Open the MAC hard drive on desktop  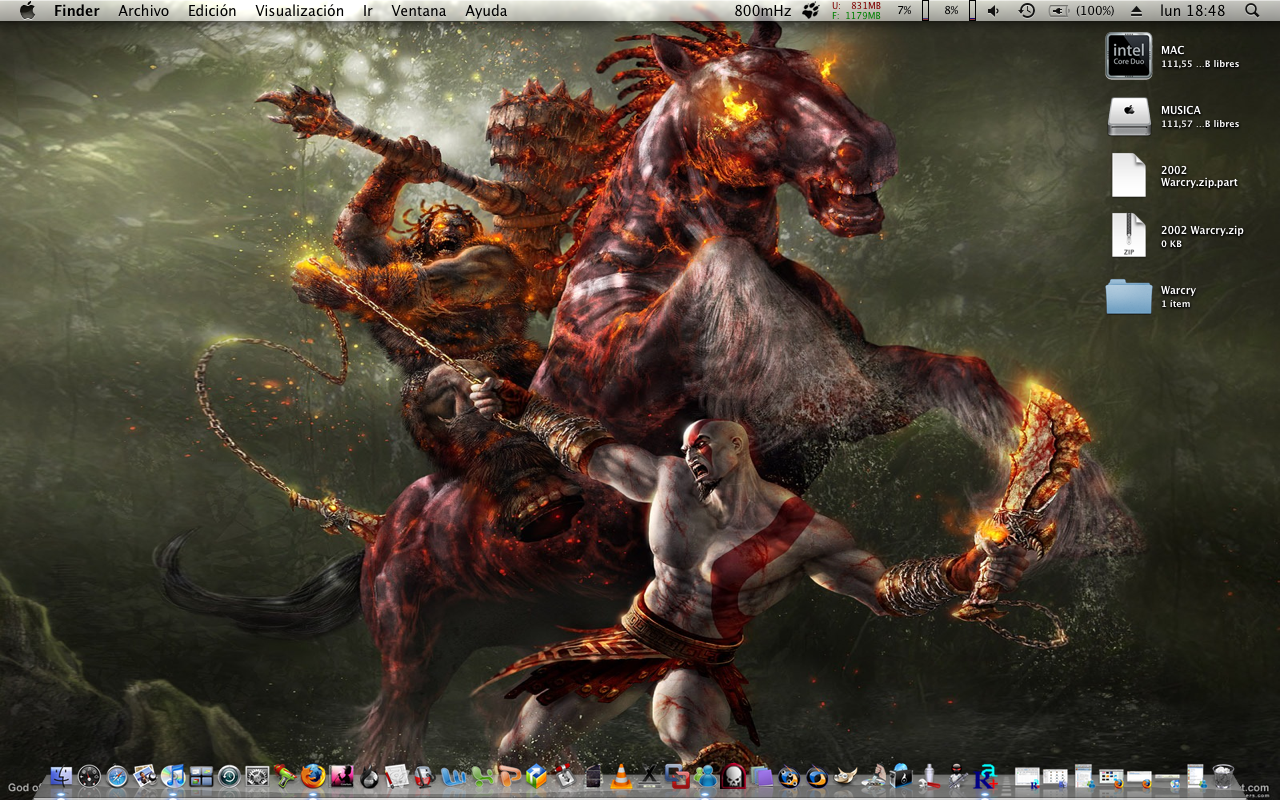click(1129, 56)
